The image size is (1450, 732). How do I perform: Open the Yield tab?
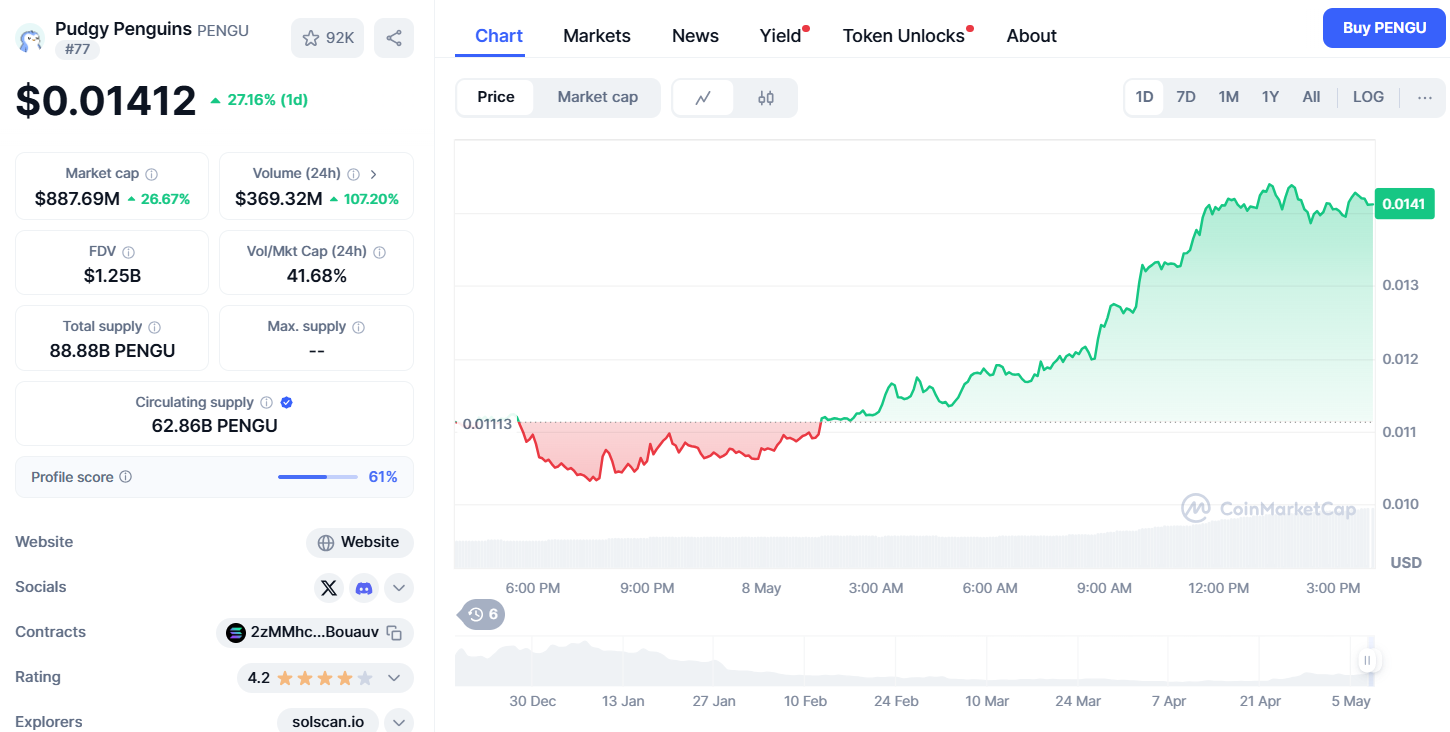coord(781,36)
